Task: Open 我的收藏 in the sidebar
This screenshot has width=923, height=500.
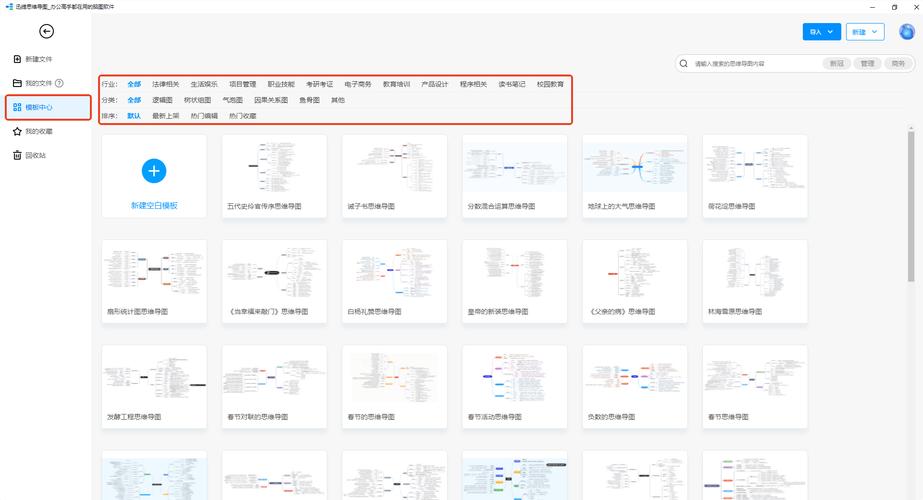Action: point(38,131)
